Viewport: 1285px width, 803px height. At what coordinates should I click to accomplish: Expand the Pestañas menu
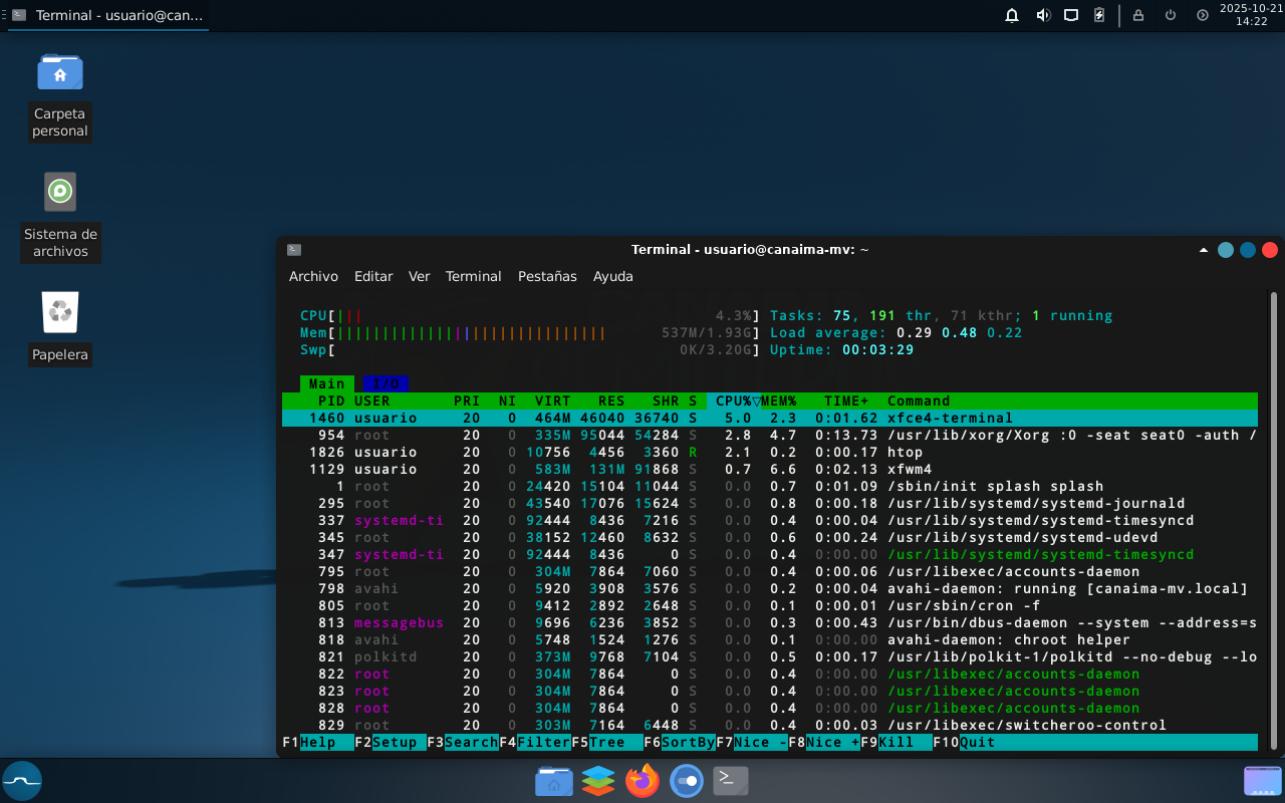[547, 276]
